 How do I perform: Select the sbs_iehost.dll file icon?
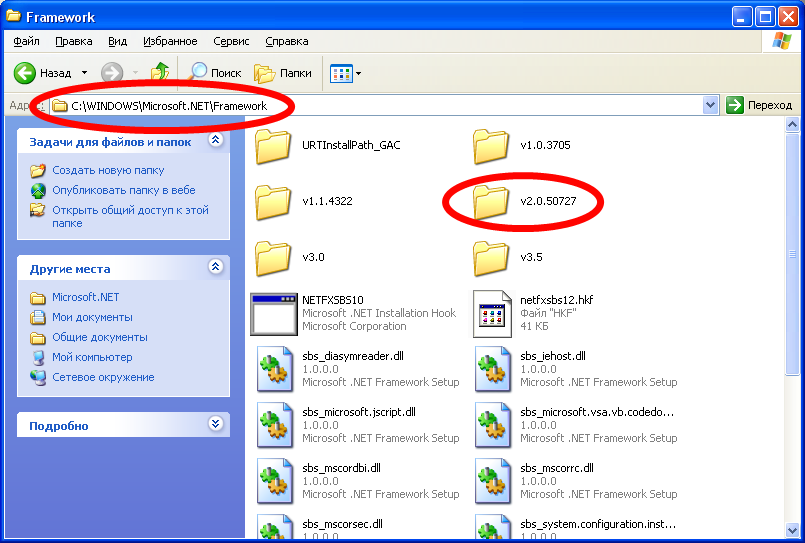pos(493,369)
